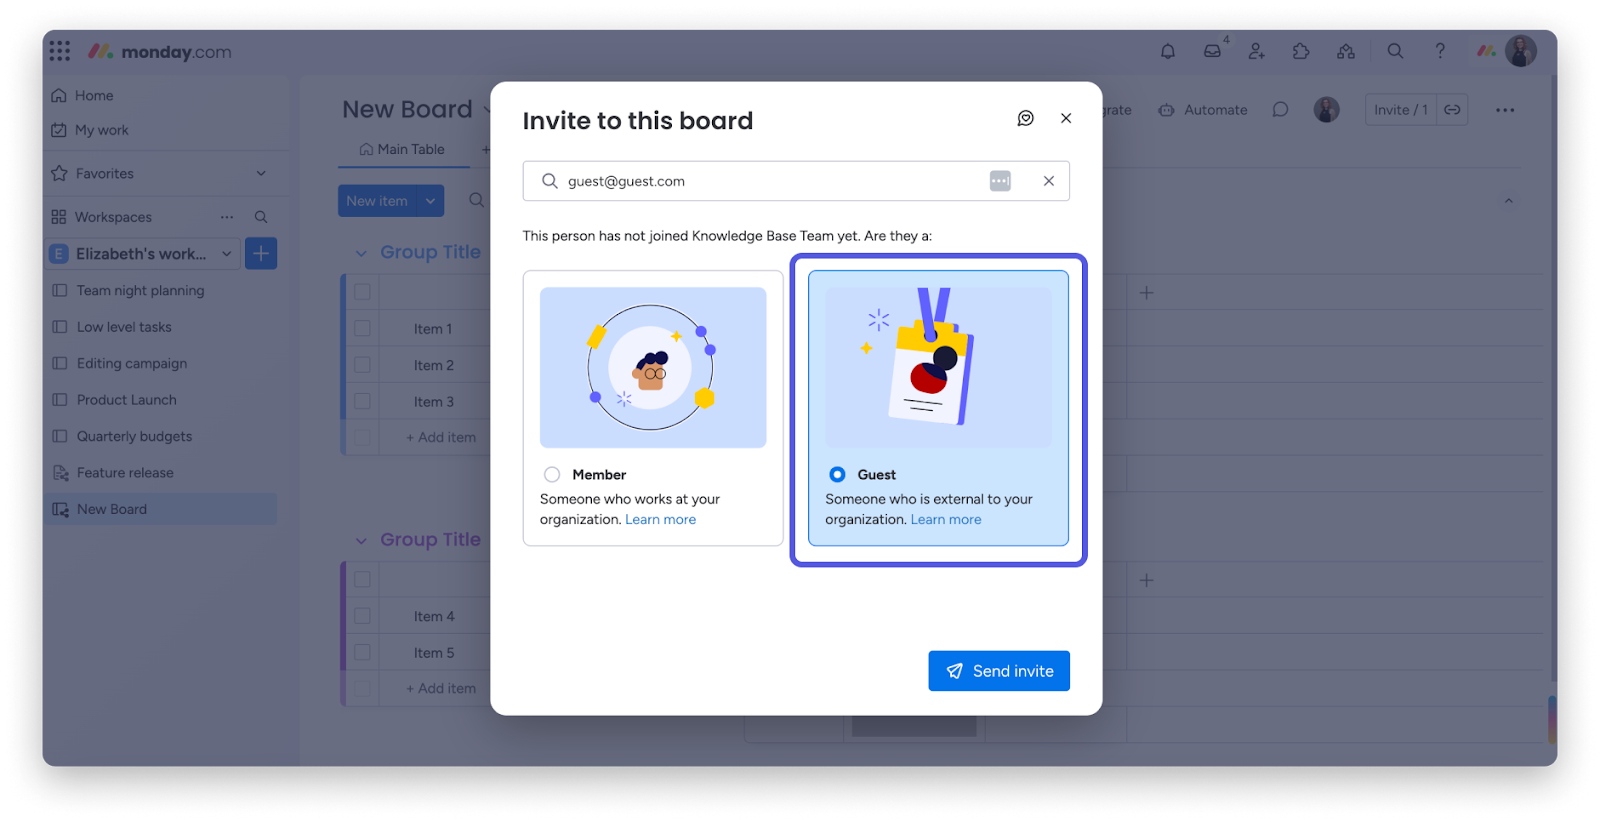Open the inbox tray icon
Viewport: 1600px width, 822px height.
1212,51
